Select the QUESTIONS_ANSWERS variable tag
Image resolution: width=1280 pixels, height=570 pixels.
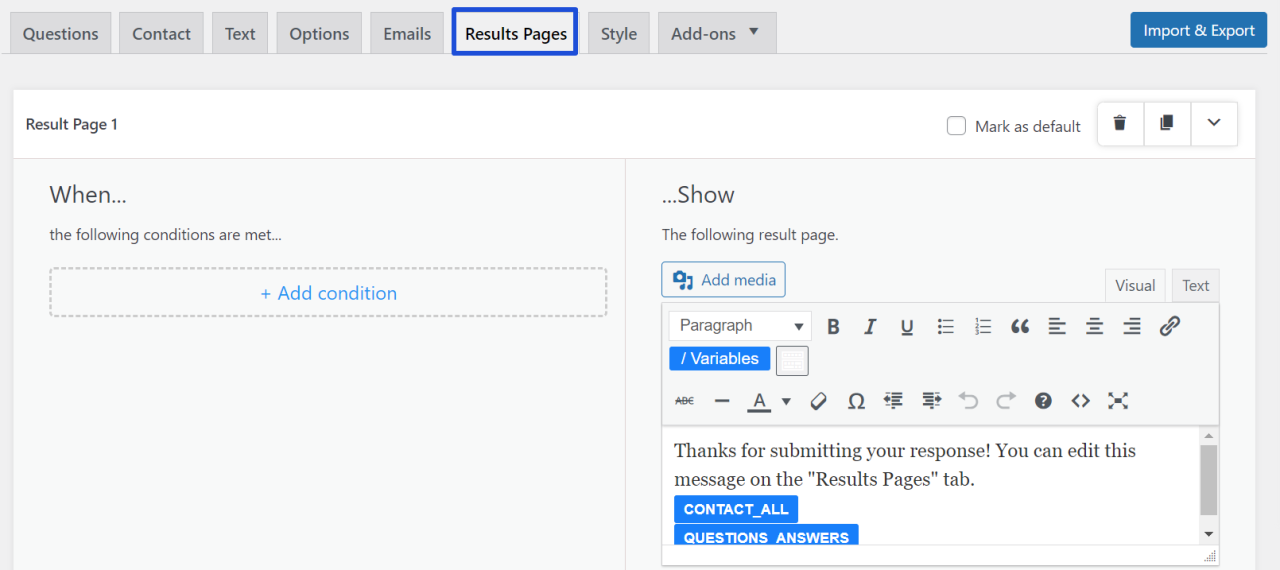[766, 536]
